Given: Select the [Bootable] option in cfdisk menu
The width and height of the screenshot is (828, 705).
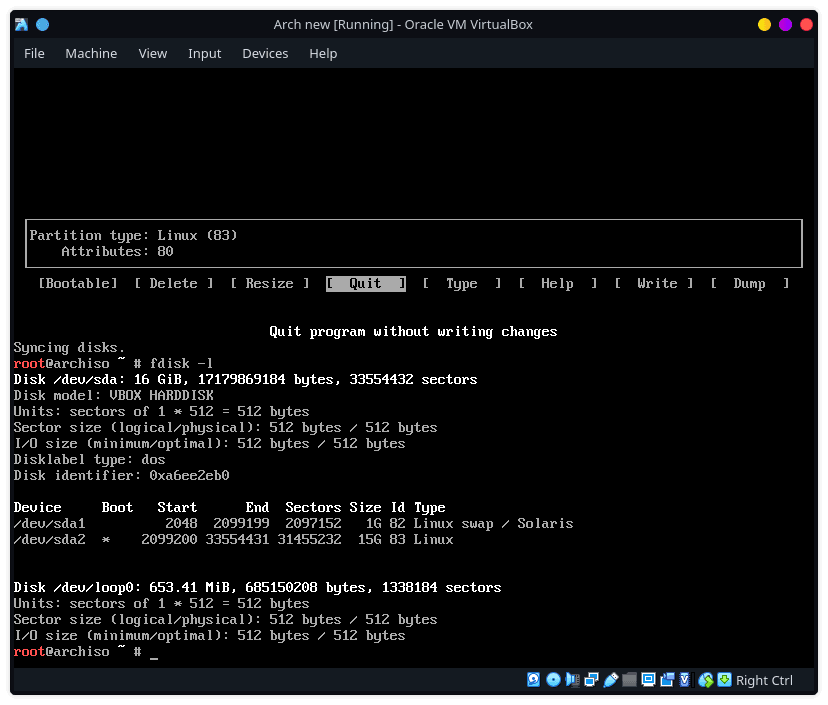Looking at the screenshot, I should click(78, 284).
